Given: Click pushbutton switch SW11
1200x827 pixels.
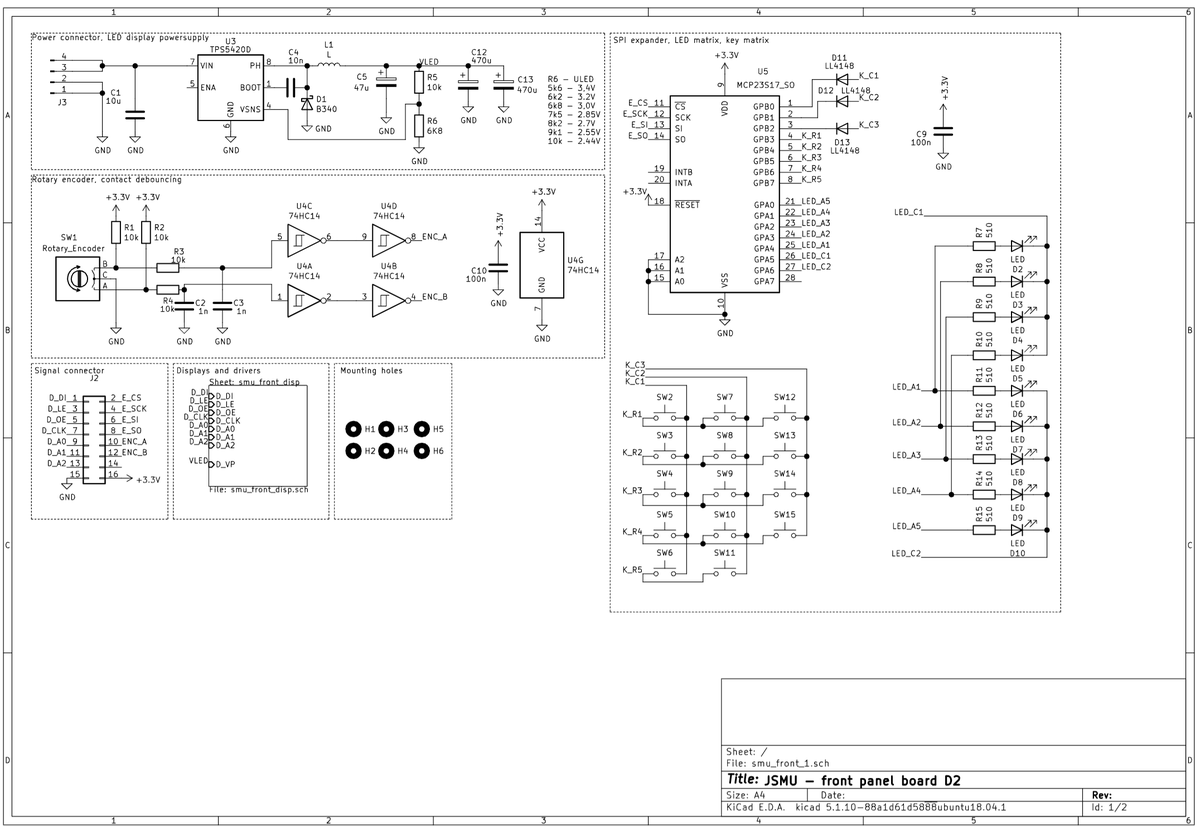Looking at the screenshot, I should click(725, 567).
